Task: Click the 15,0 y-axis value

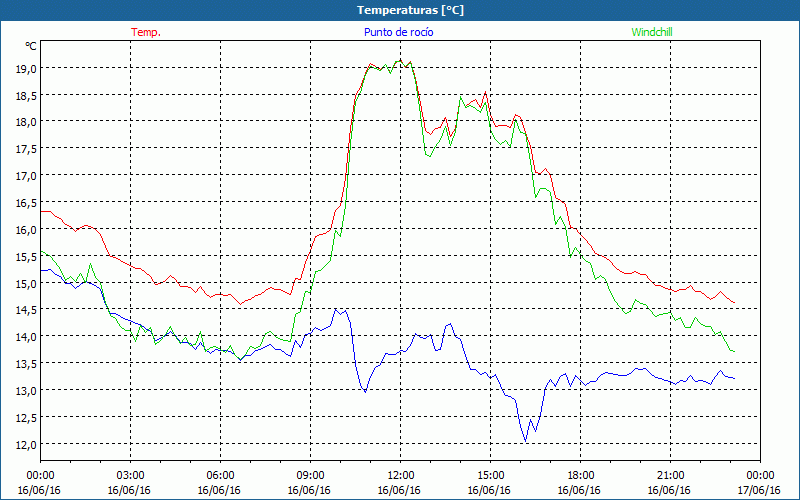Action: pyautogui.click(x=26, y=283)
